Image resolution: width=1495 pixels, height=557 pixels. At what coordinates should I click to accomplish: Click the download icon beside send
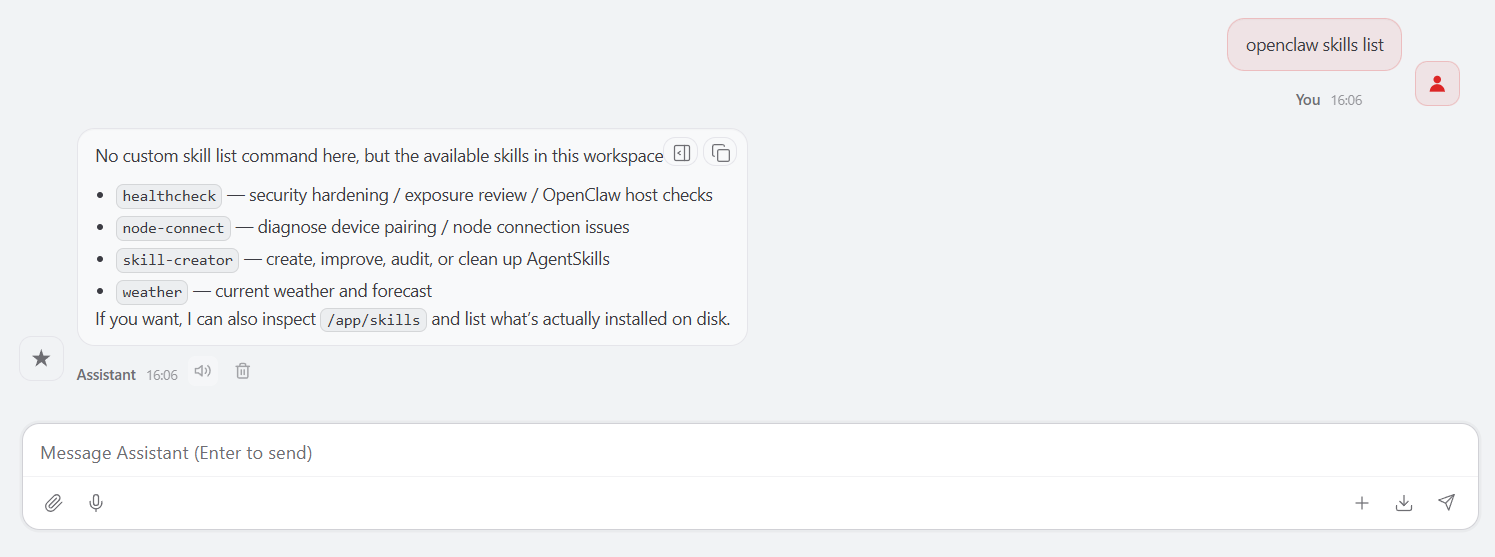coord(1404,503)
